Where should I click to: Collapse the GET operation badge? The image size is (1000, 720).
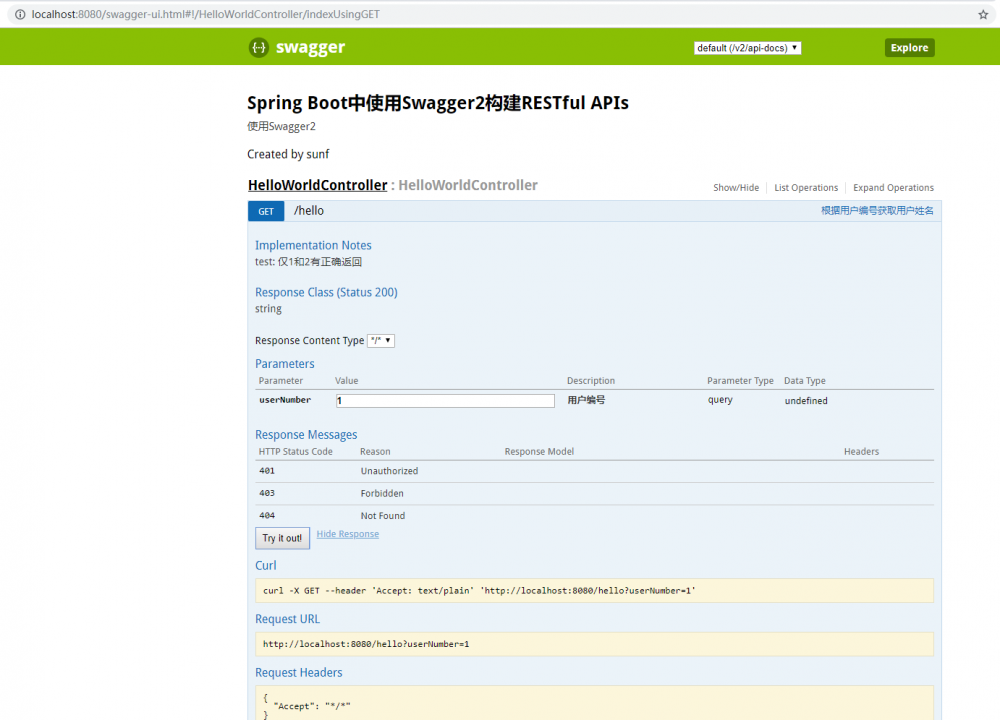[266, 212]
